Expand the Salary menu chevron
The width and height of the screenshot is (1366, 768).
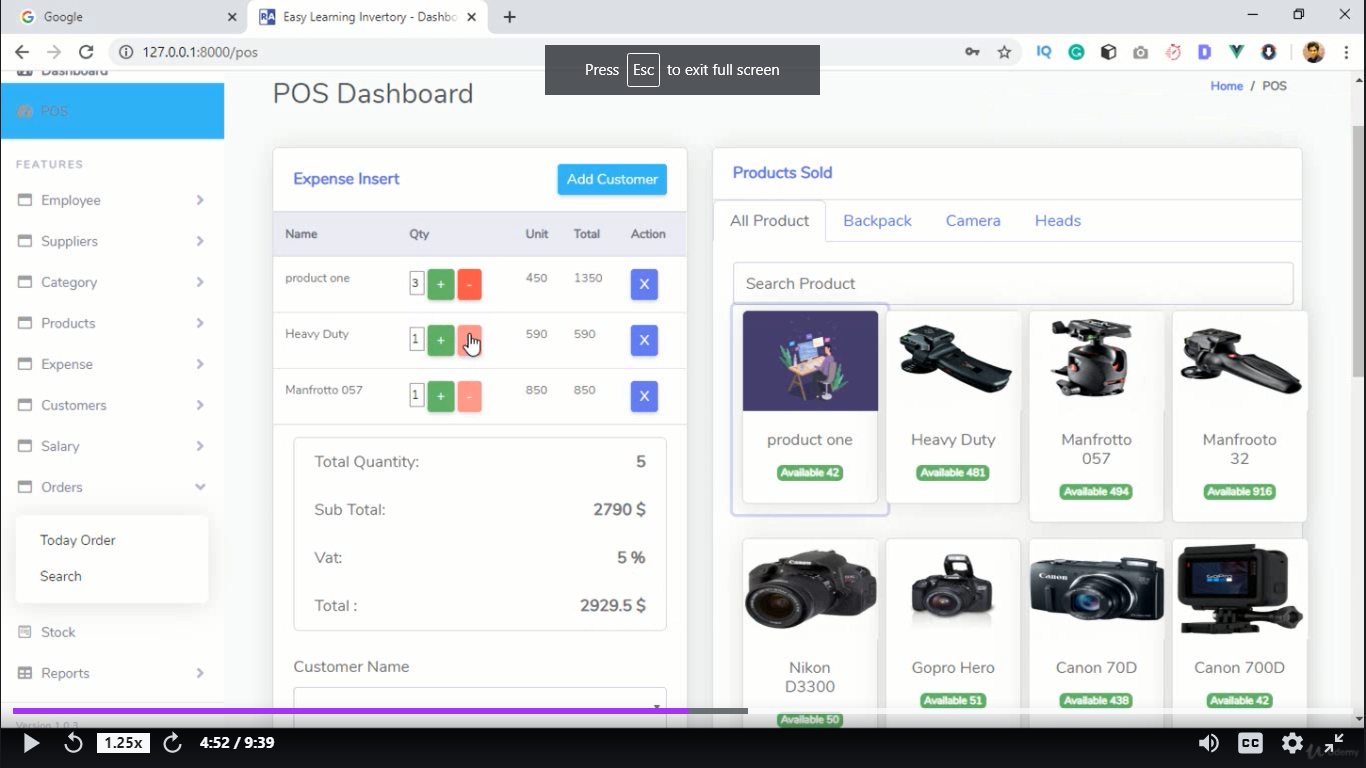[x=200, y=446]
